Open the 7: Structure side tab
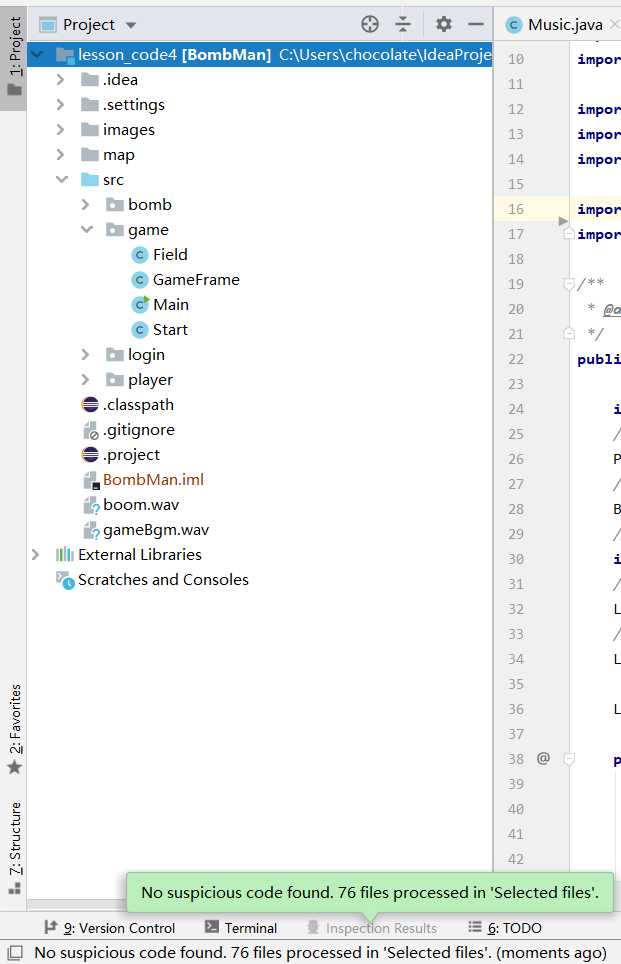This screenshot has height=964, width=621. [x=14, y=848]
